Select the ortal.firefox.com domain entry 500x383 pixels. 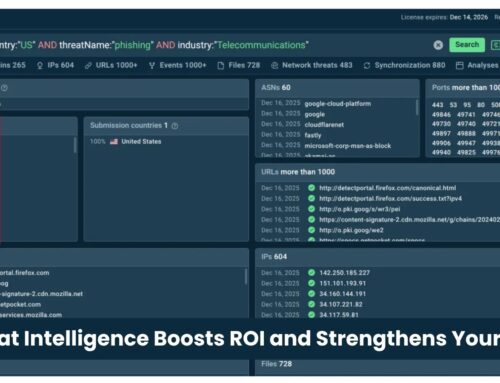point(25,273)
